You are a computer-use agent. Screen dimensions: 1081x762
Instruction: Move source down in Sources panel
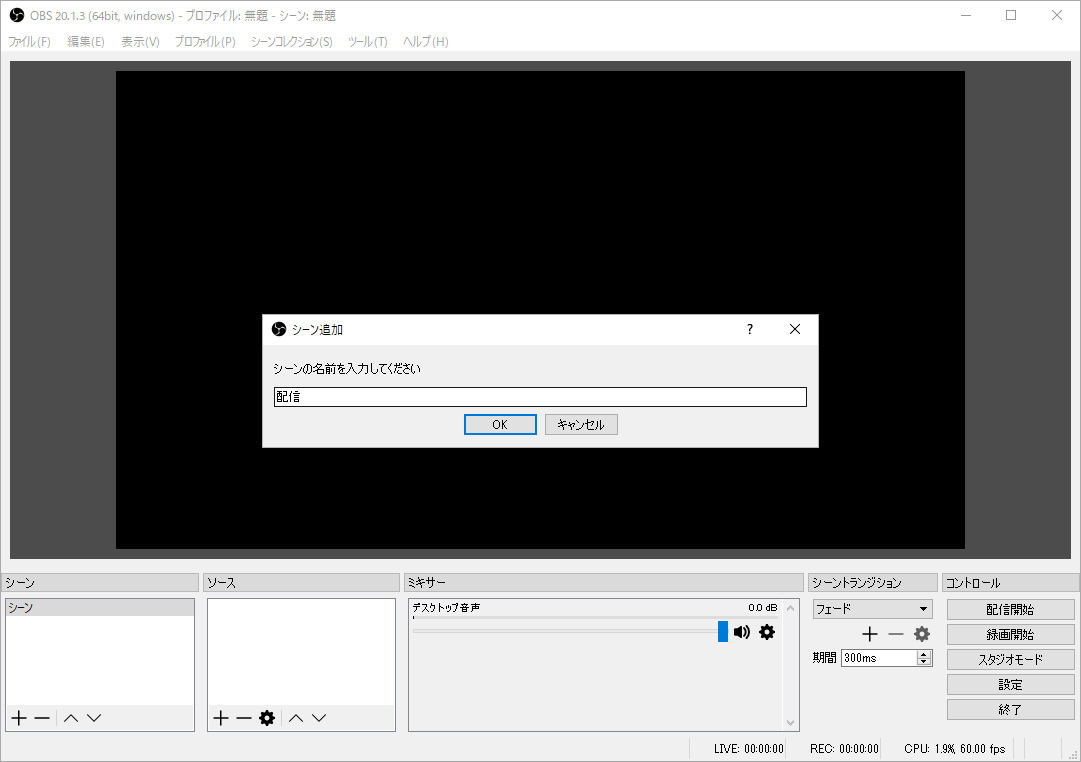[319, 718]
